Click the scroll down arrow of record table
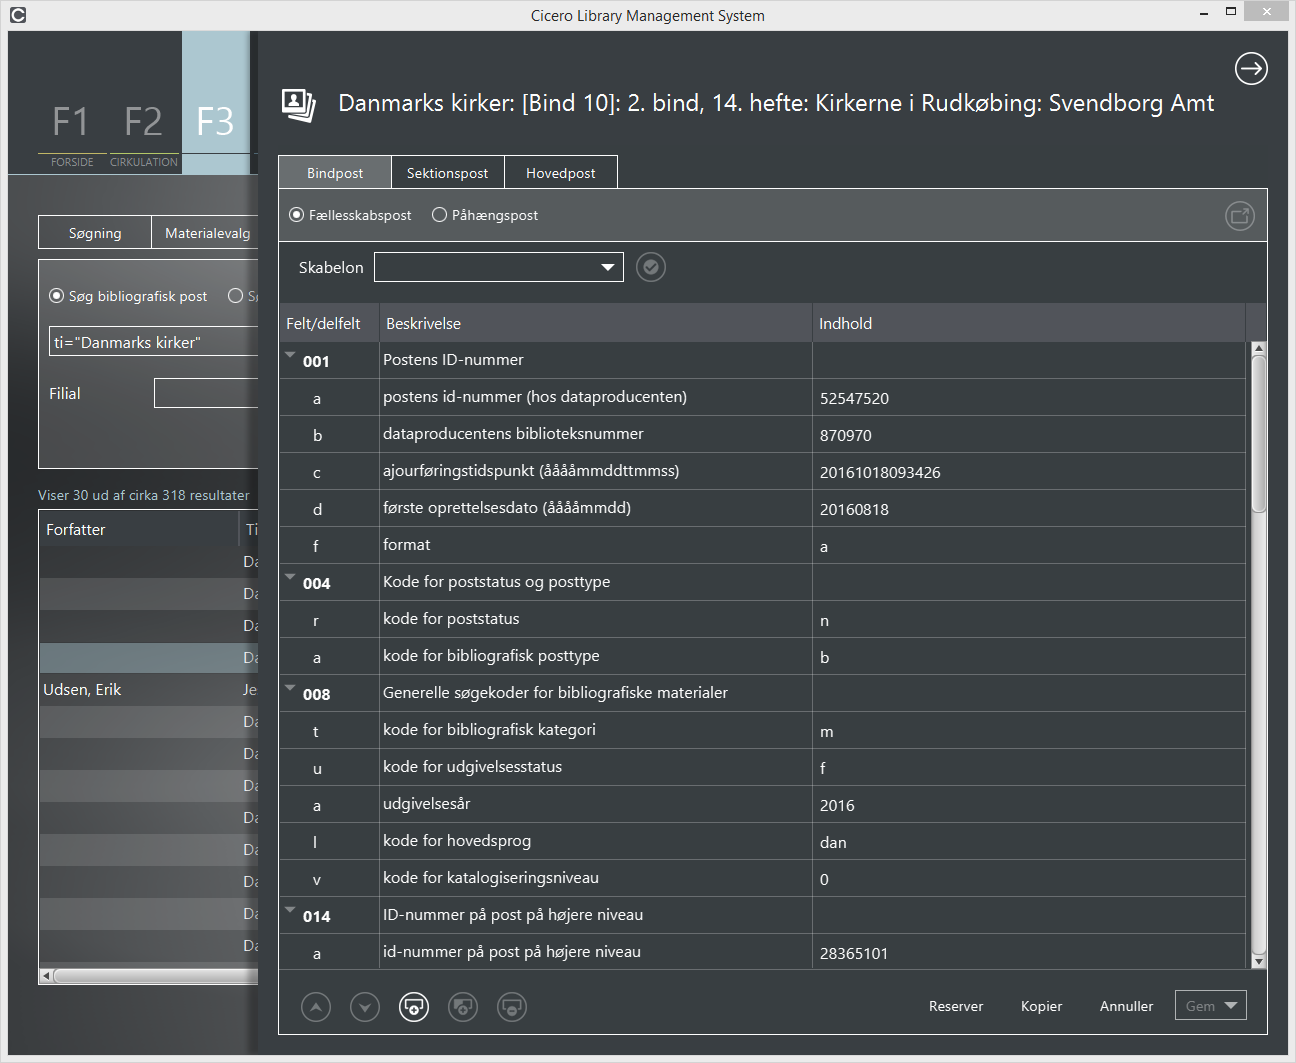This screenshot has height=1063, width=1296. (x=1259, y=961)
